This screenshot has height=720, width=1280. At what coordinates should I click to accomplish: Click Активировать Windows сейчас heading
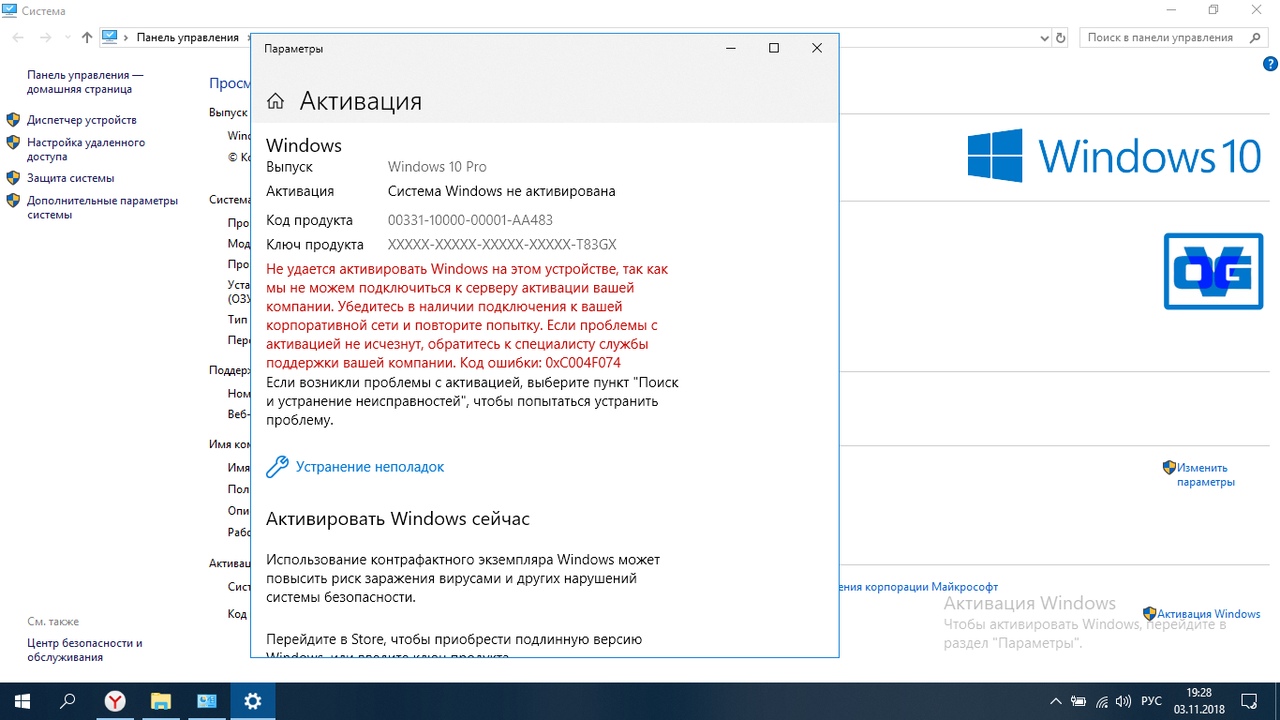[398, 519]
